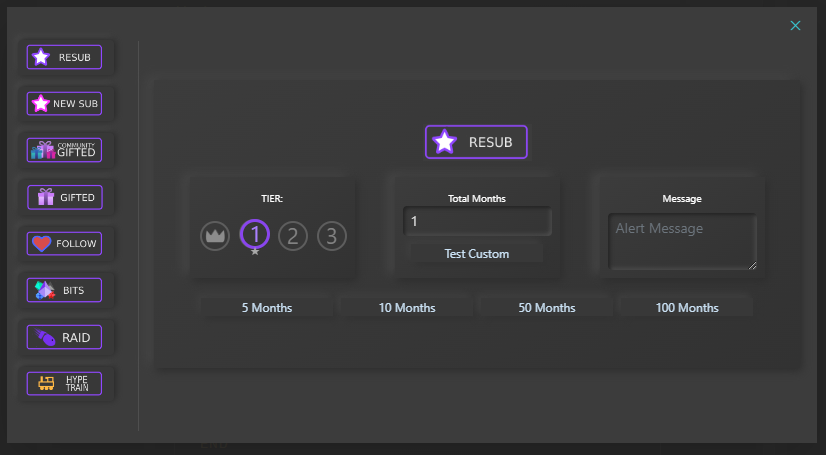This screenshot has height=455, width=826.
Task: Switch to Tier 2 subscription
Action: click(x=292, y=236)
